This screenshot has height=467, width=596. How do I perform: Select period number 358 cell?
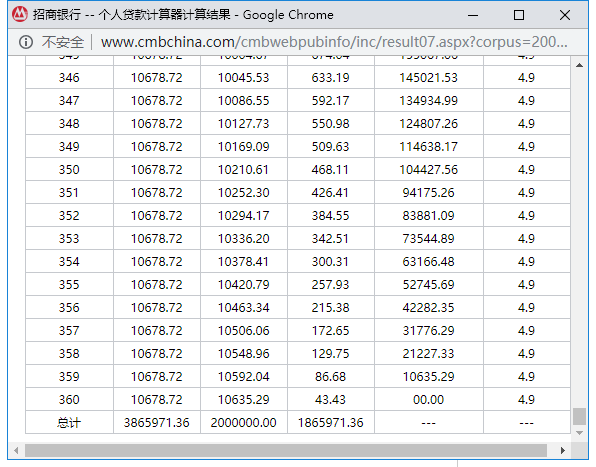pyautogui.click(x=69, y=353)
